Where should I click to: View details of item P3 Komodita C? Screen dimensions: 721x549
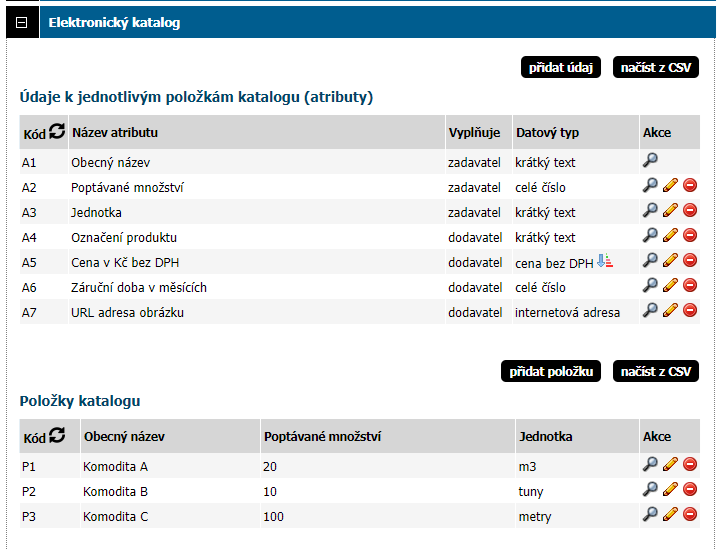(650, 514)
